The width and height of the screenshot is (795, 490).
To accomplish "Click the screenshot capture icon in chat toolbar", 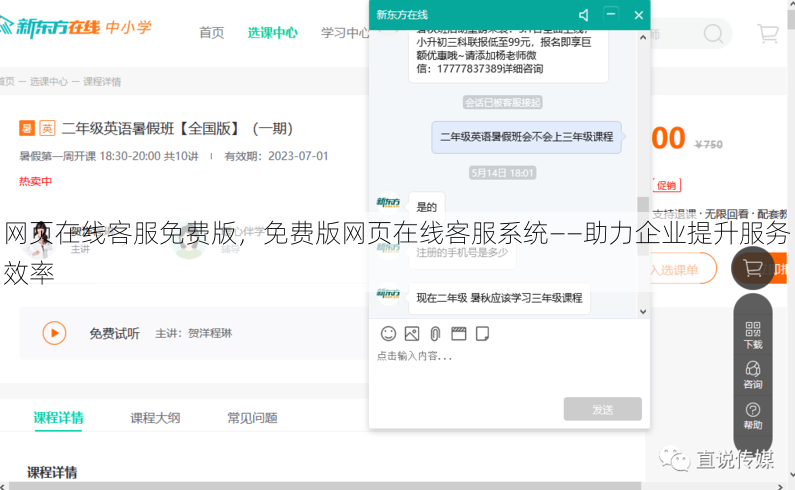I will [458, 333].
